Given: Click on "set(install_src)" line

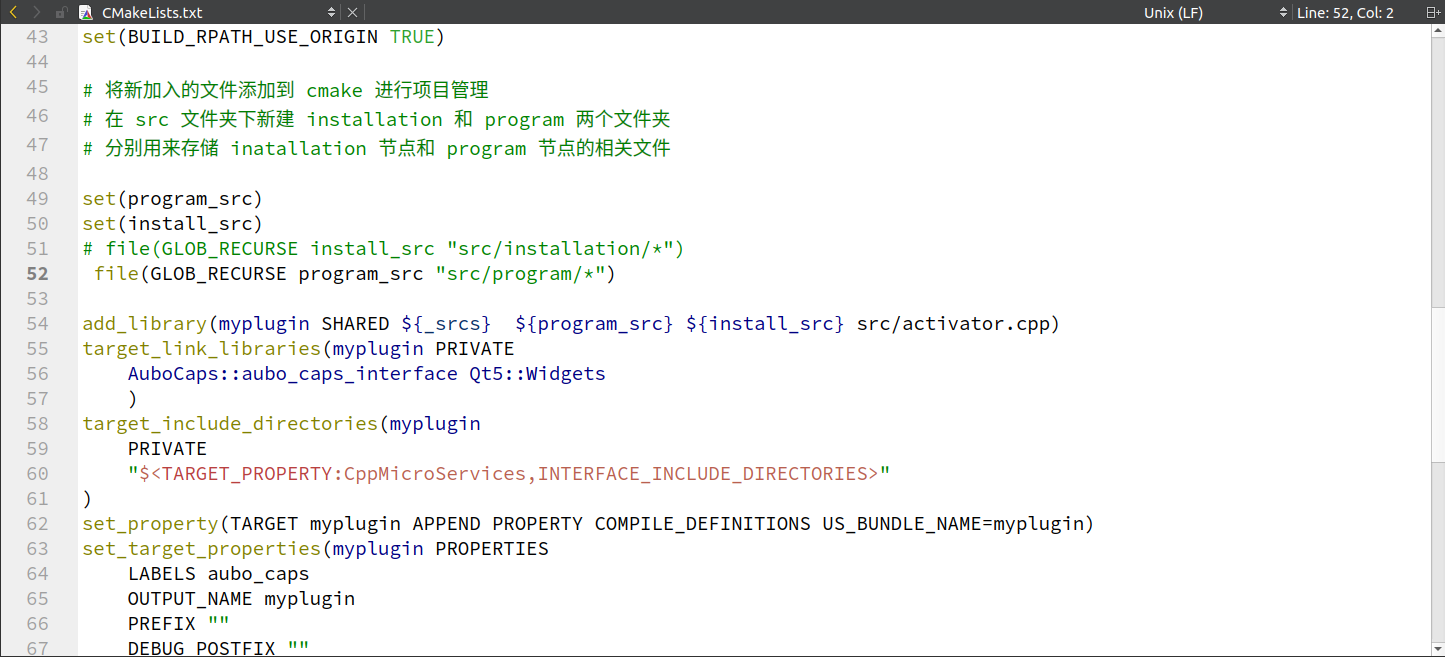Looking at the screenshot, I should point(172,223).
